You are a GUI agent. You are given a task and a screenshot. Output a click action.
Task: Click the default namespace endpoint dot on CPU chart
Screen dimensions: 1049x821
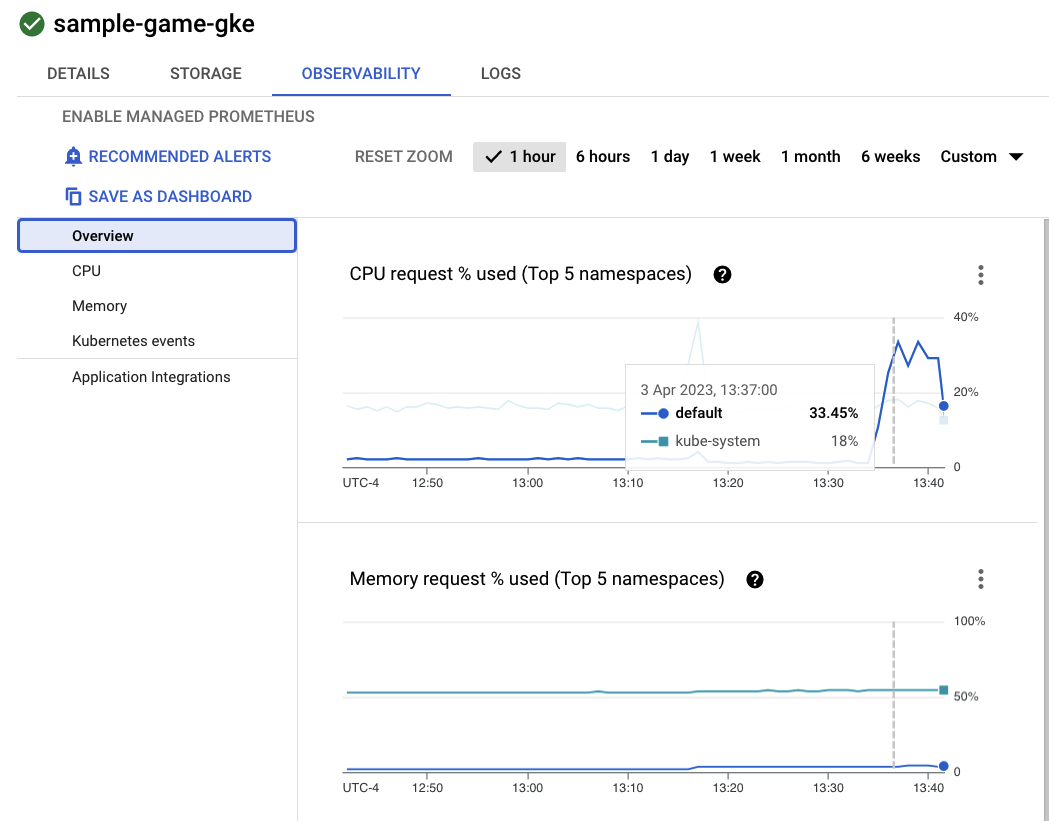click(943, 406)
